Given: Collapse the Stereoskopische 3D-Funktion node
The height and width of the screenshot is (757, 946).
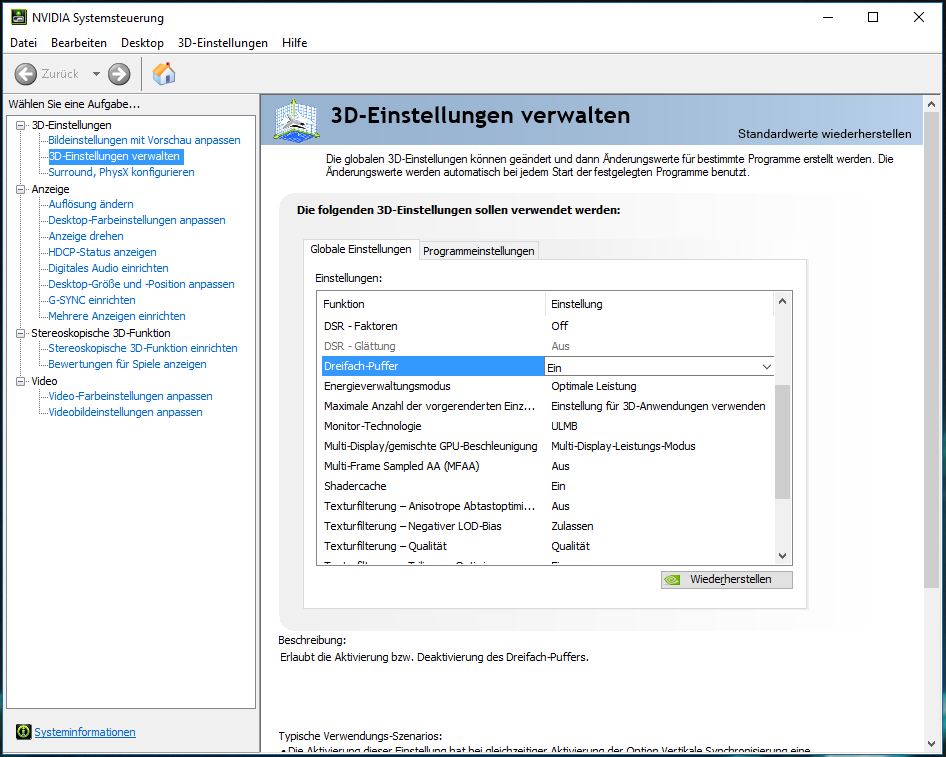Looking at the screenshot, I should point(21,333).
